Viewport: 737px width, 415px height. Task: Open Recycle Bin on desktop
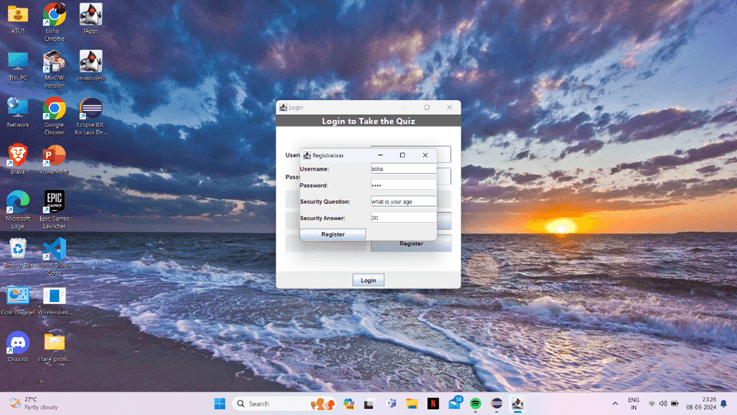tap(18, 249)
